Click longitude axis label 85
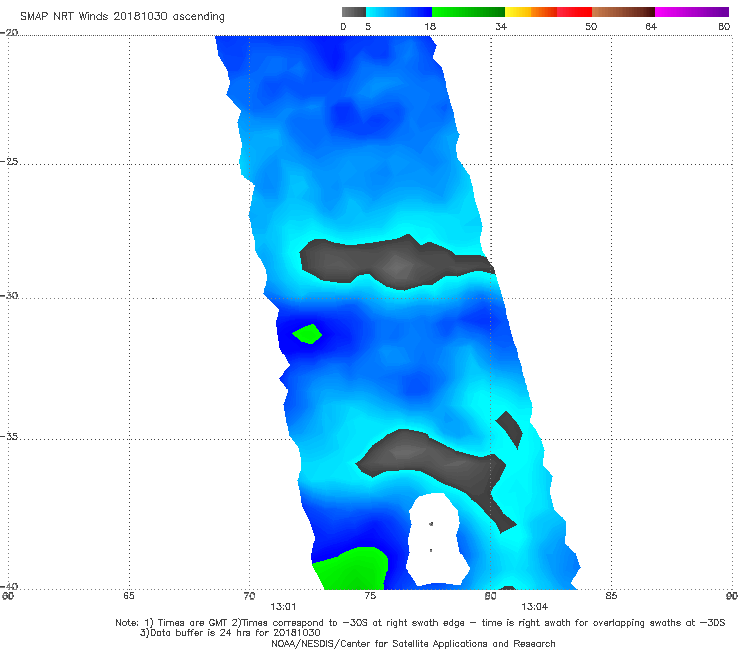The image size is (740, 650). point(611,596)
